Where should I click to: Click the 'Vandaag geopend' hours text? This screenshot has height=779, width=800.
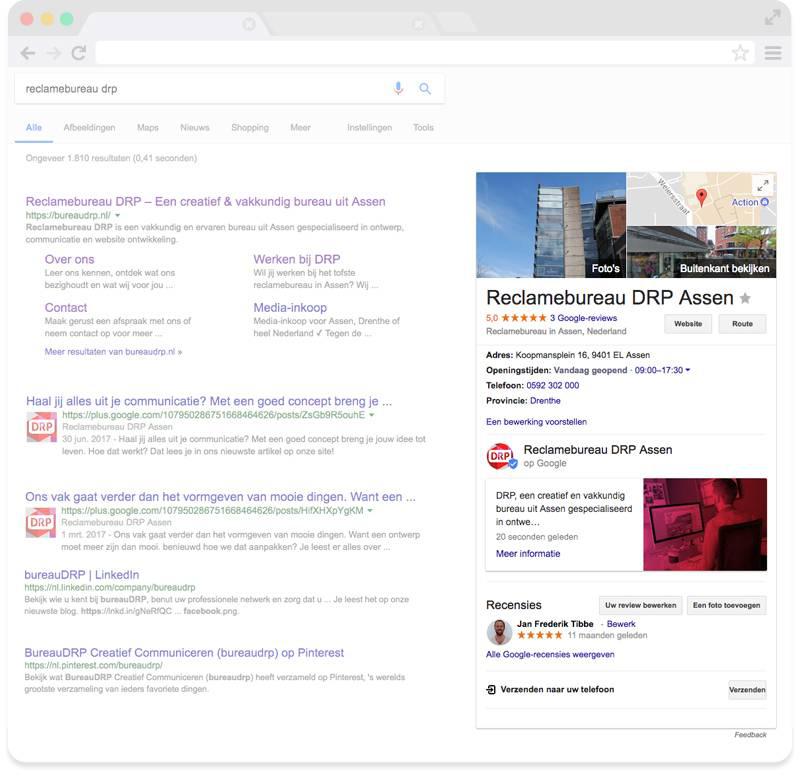(590, 370)
